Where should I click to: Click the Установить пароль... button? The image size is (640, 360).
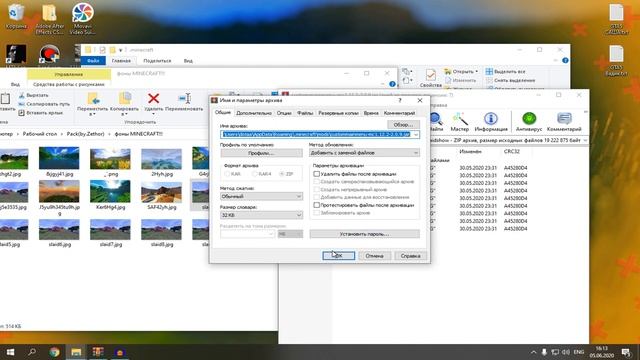364,234
